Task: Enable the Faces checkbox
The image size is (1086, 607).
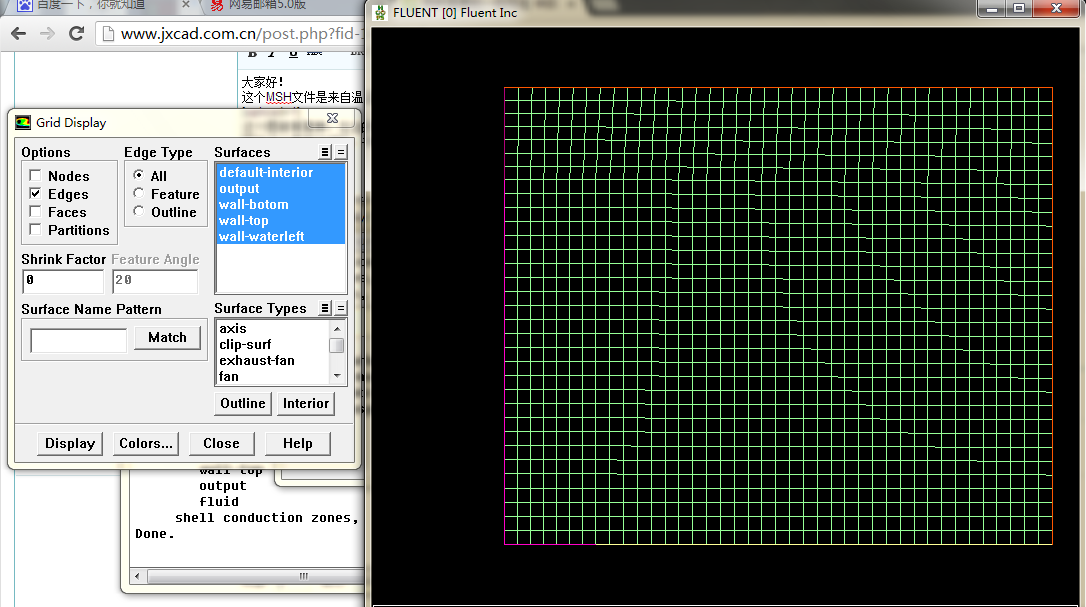Action: tap(36, 212)
